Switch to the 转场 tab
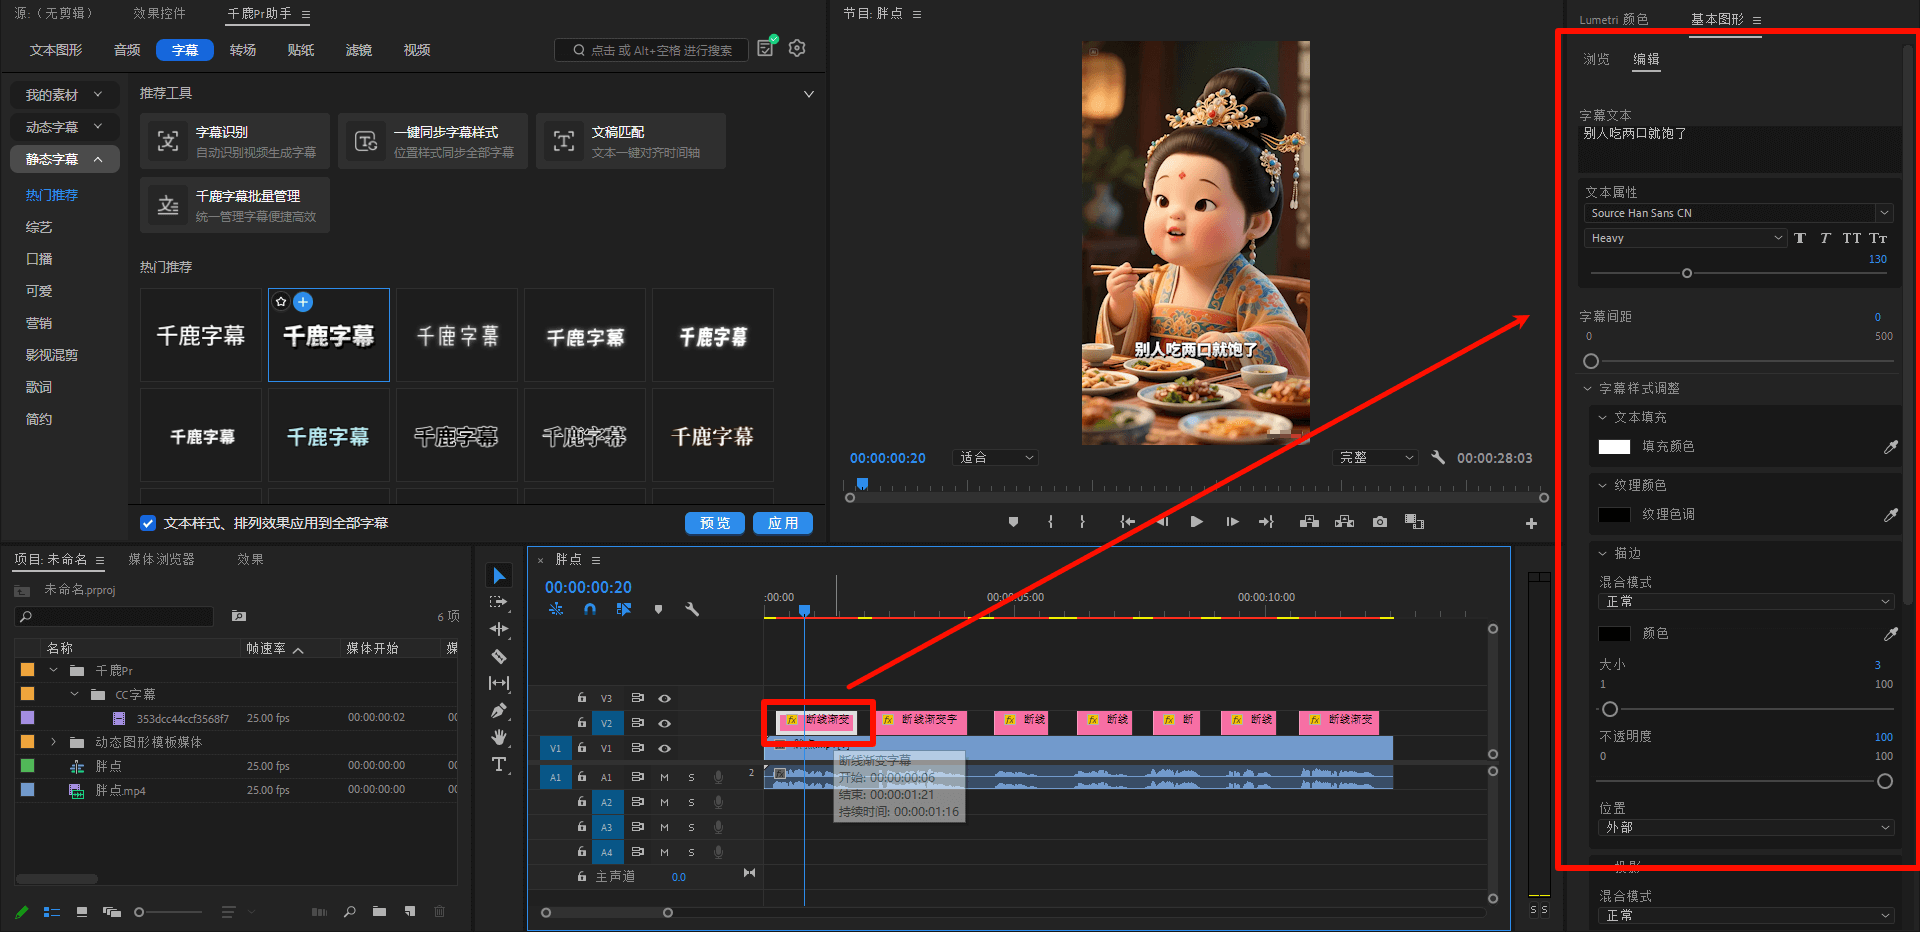 tap(243, 50)
